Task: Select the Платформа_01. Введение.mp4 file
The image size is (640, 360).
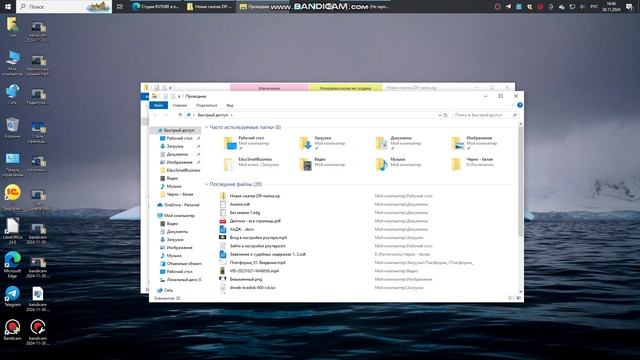Action: coord(252,262)
